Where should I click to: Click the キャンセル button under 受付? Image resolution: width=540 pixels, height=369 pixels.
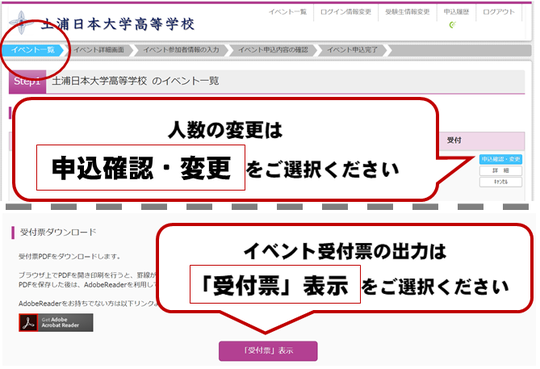[501, 182]
